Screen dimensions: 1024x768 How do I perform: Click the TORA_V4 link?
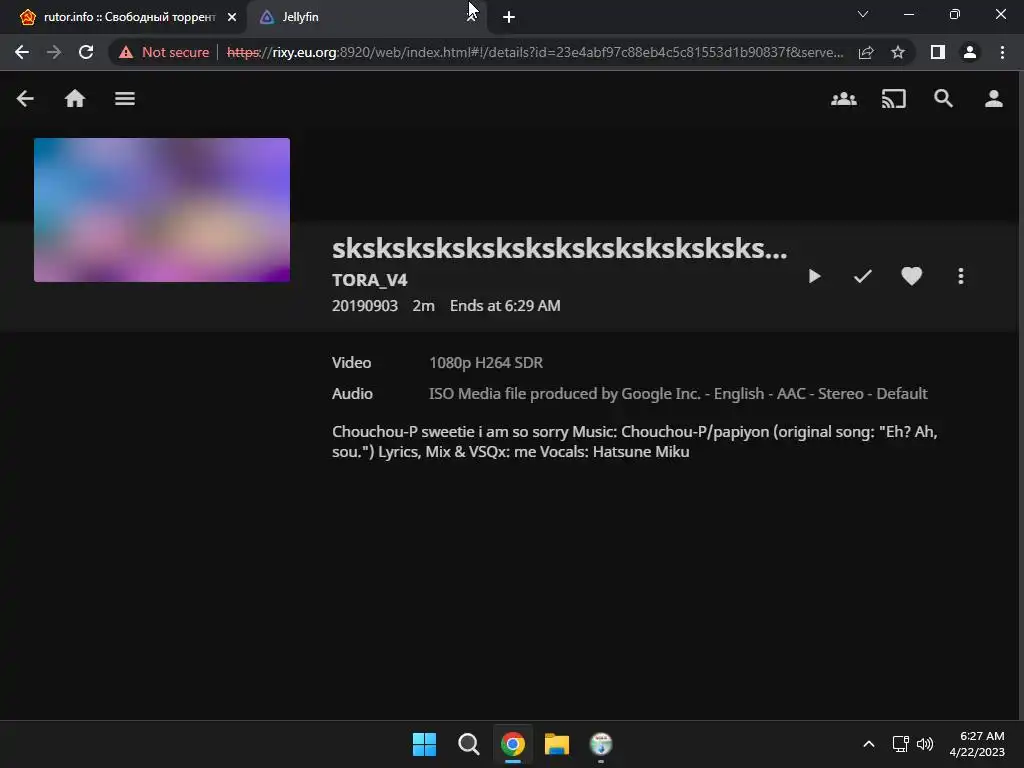370,280
